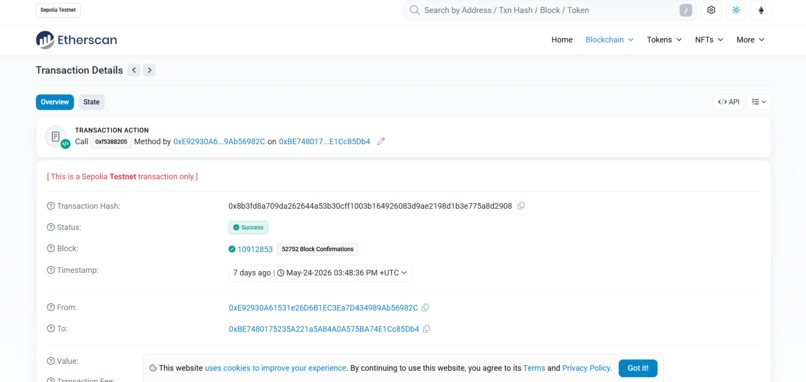The height and width of the screenshot is (382, 806).
Task: Click the Transaction Details heading
Action: point(79,70)
